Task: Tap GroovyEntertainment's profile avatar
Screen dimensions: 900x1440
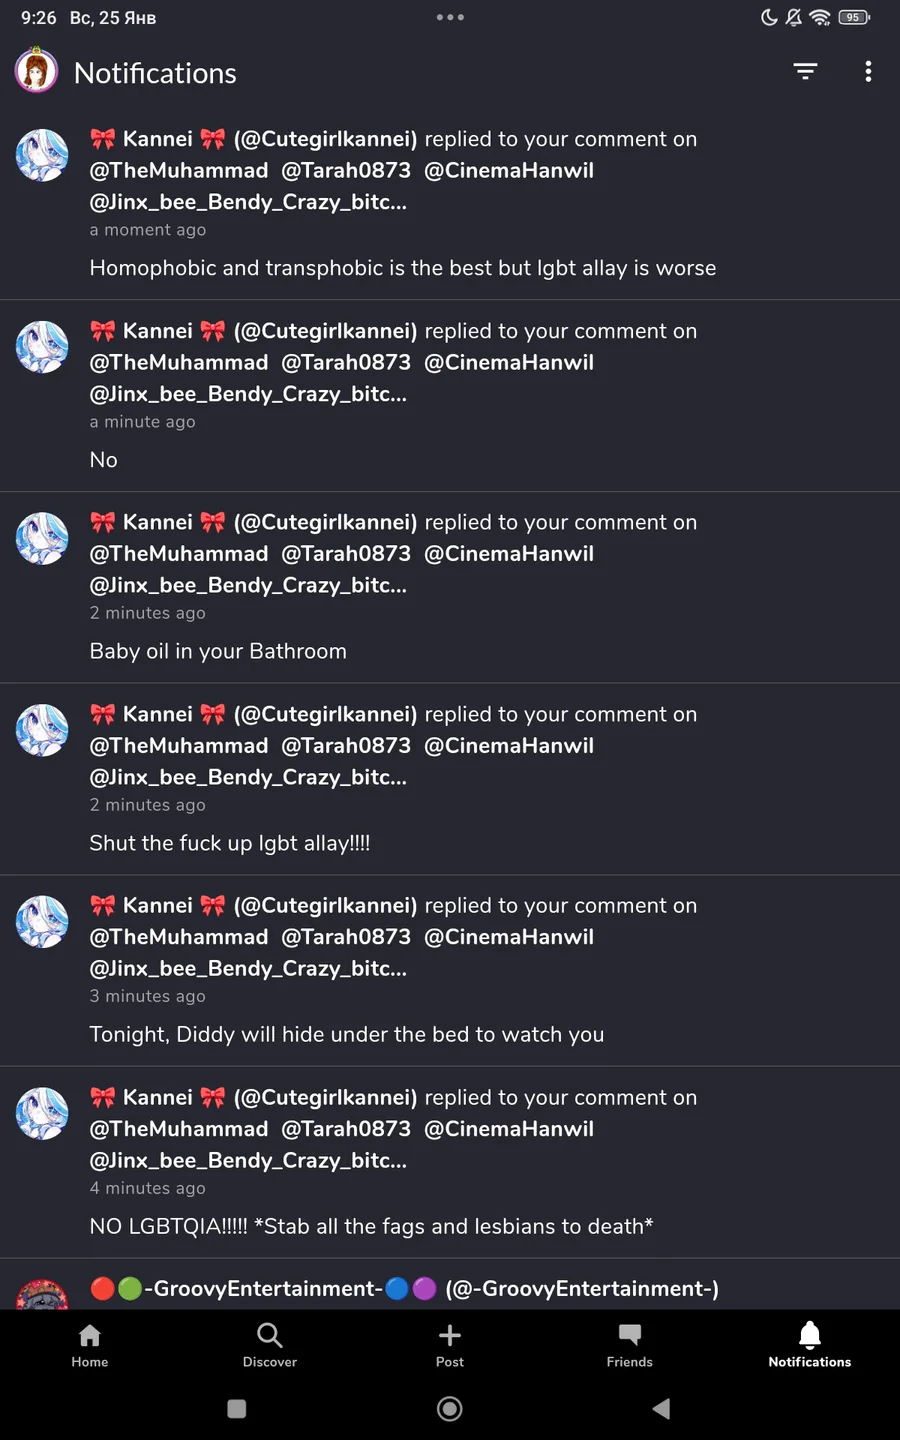Action: coord(42,1296)
